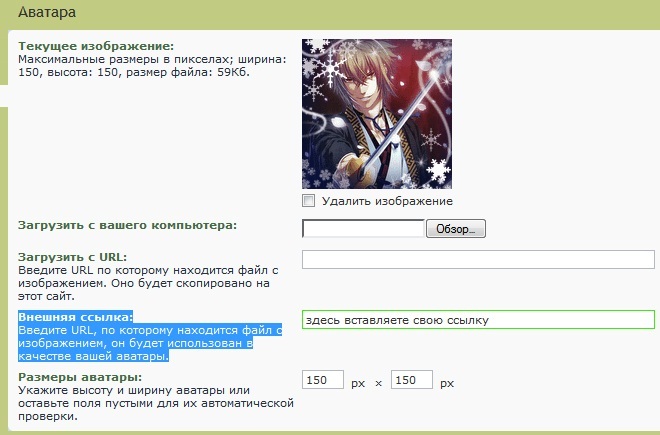Screen dimensions: 660x435
Task: Focus field containing здесь вставляете свою ссылку
Action: (x=478, y=320)
